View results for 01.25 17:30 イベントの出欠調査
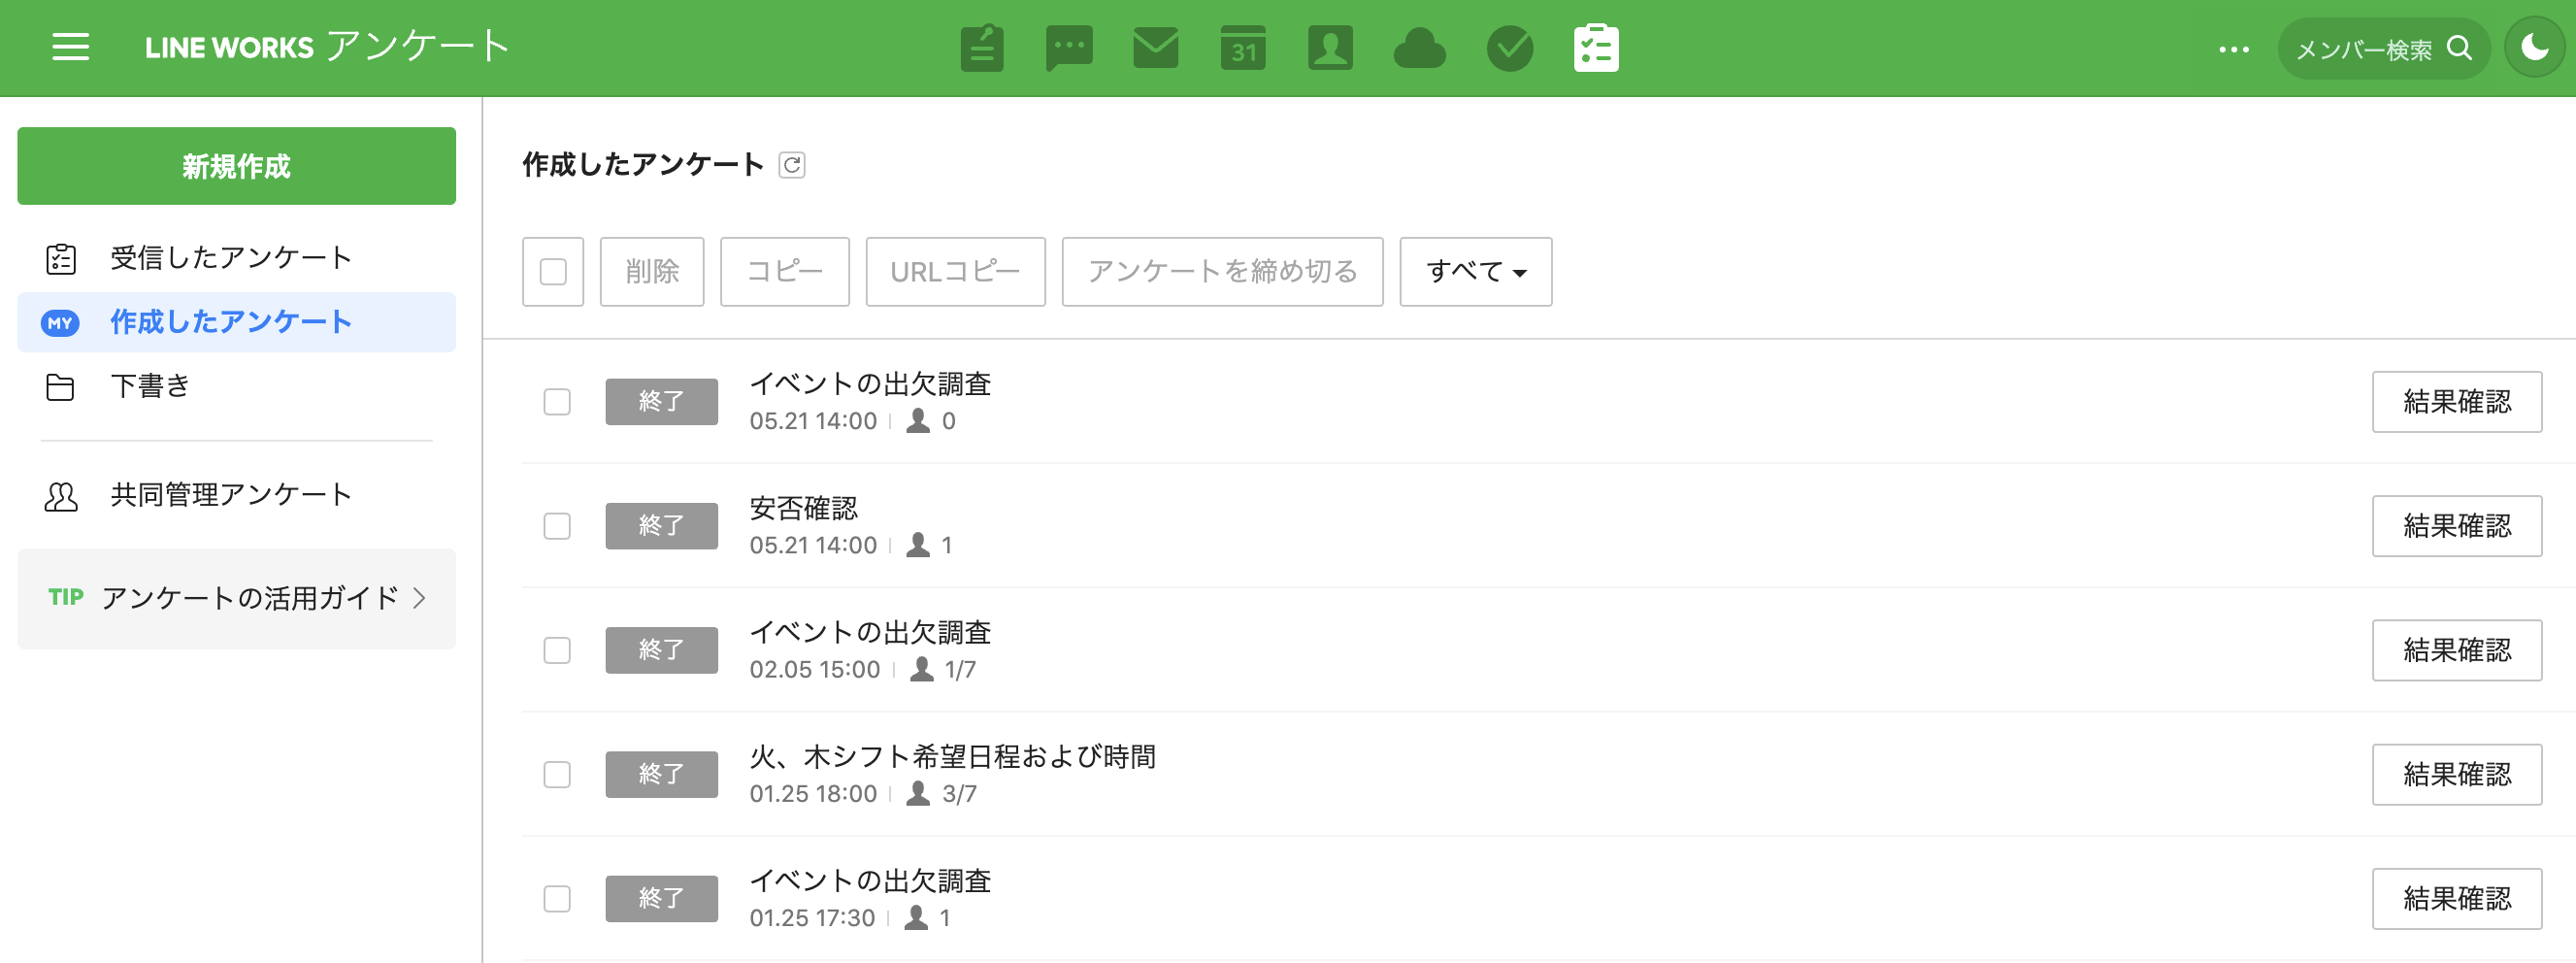2576x963 pixels. coord(2457,898)
